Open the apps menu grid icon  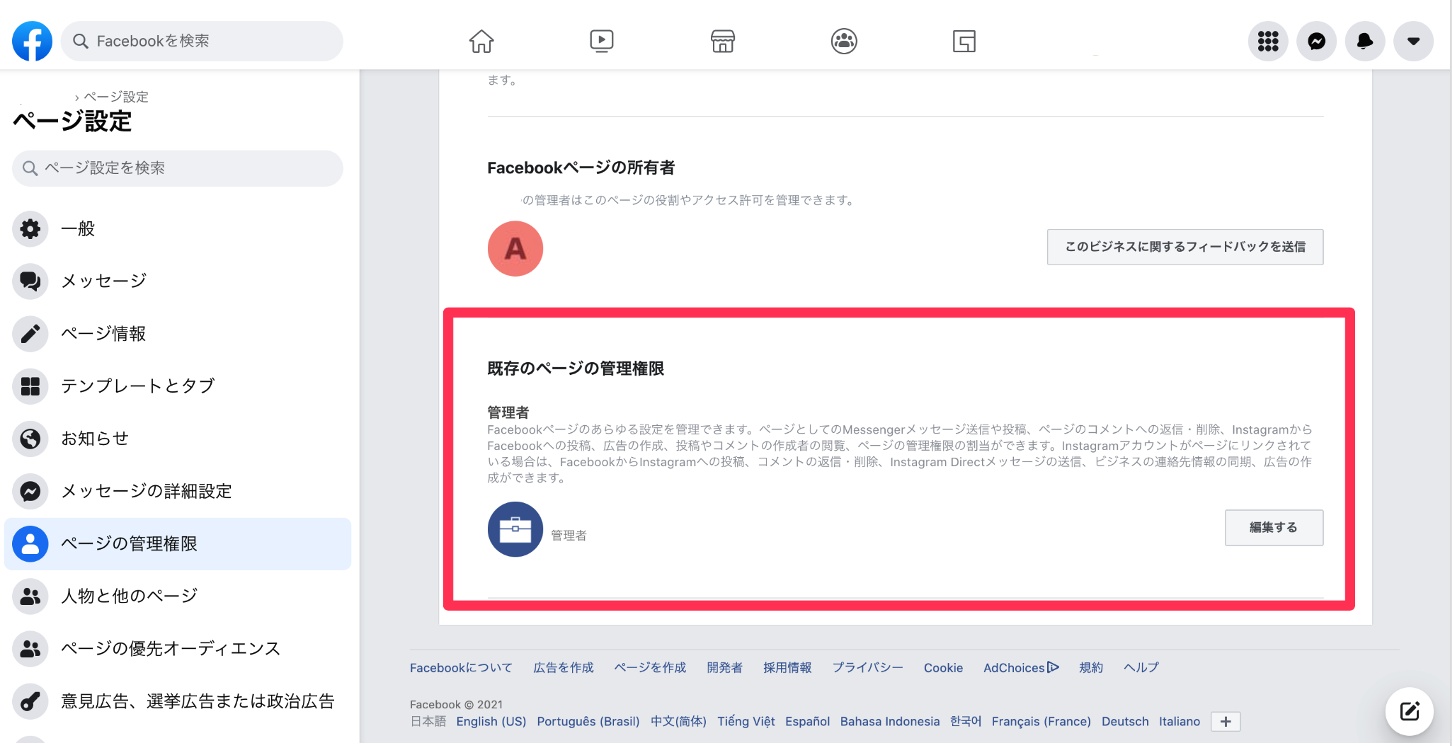1268,41
